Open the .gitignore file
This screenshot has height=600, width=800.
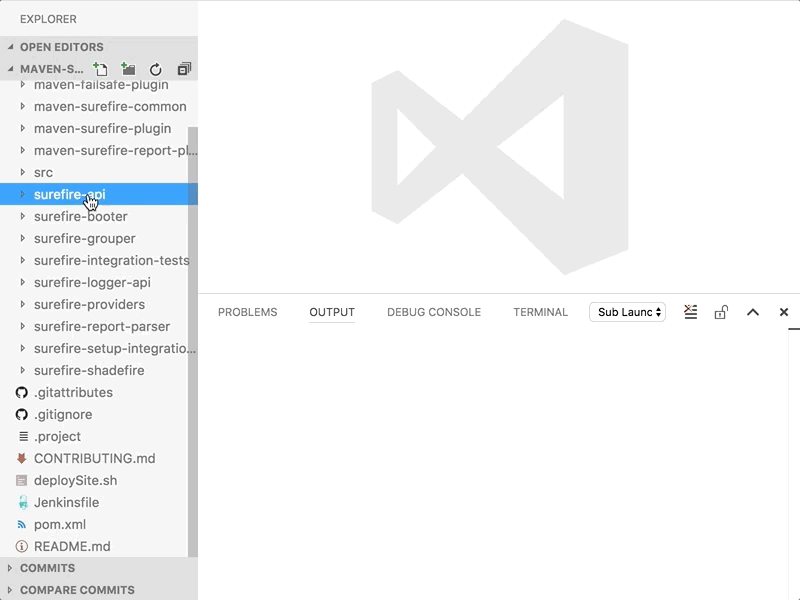63,414
